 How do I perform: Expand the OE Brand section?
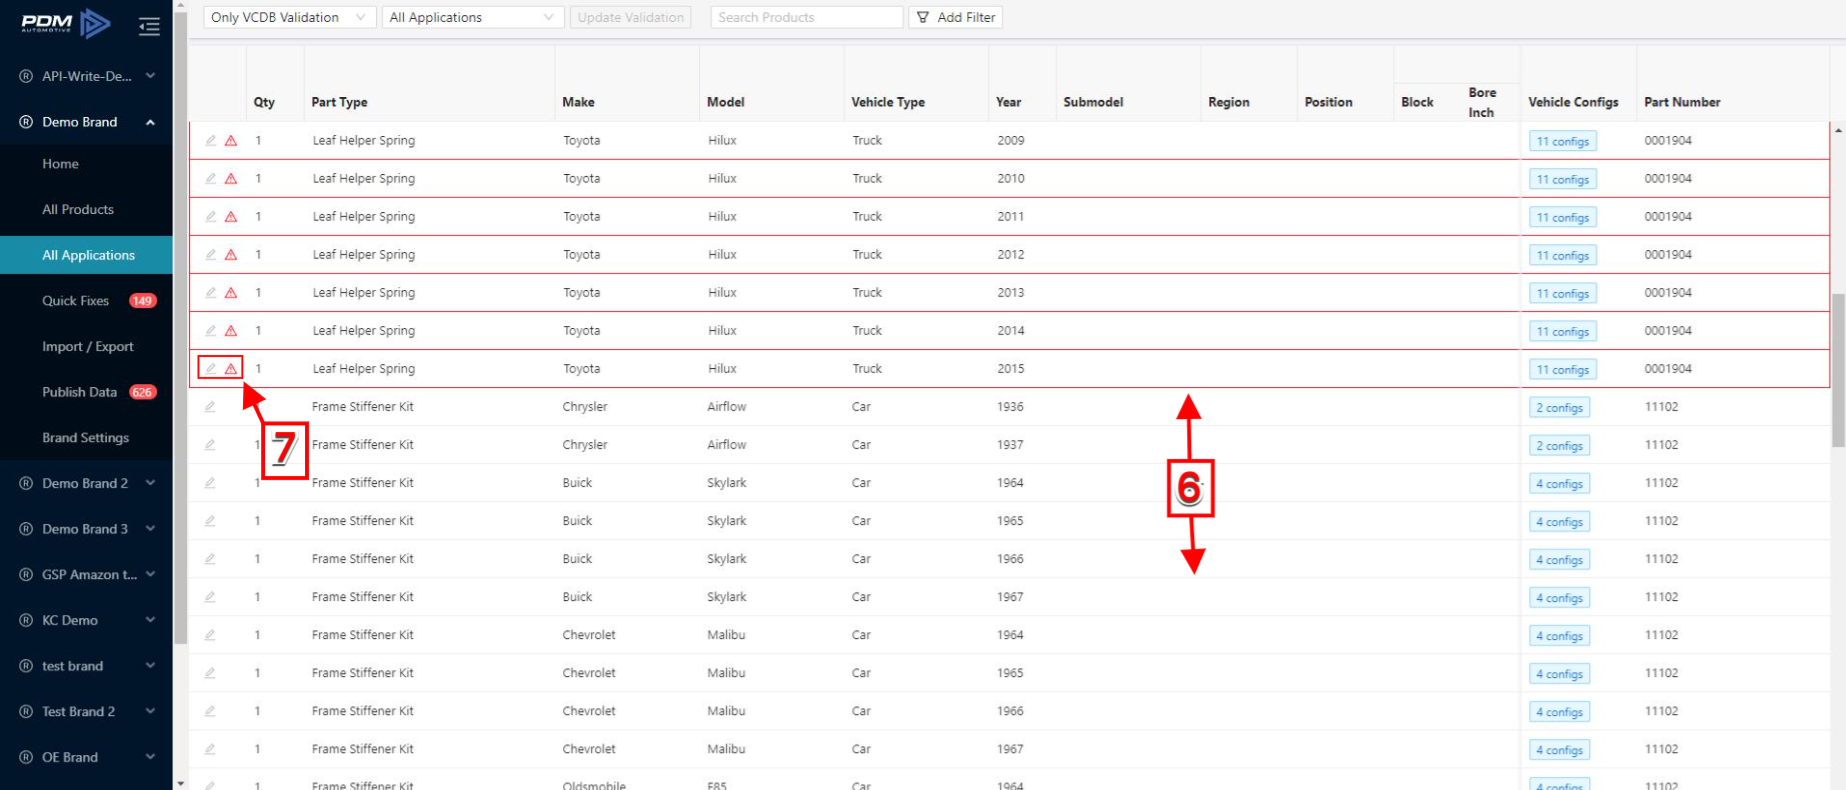(x=150, y=757)
